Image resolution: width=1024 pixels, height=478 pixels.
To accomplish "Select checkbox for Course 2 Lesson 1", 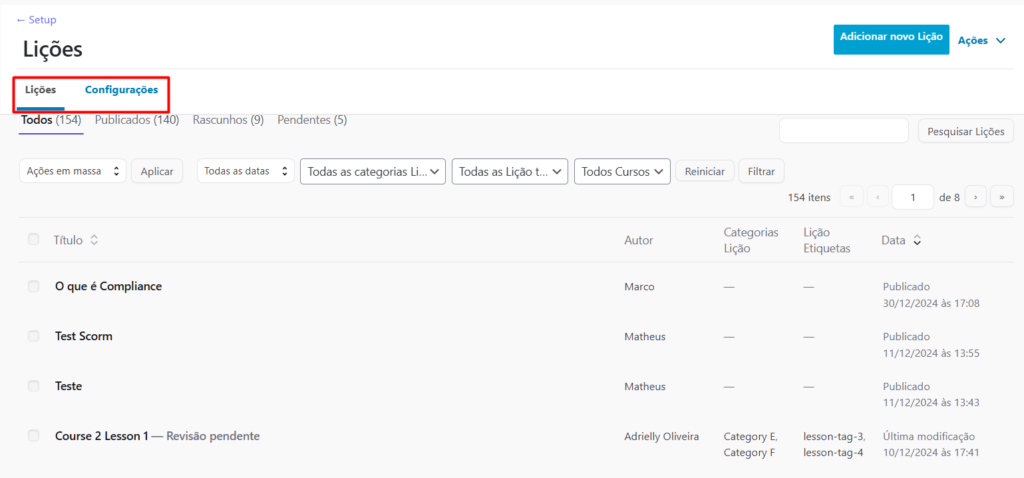I will 34,436.
